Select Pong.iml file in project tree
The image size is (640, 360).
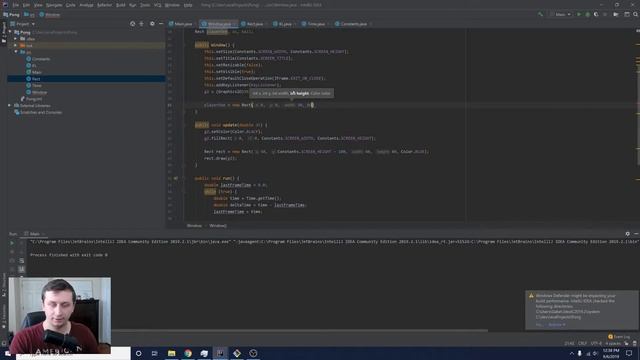[31, 99]
